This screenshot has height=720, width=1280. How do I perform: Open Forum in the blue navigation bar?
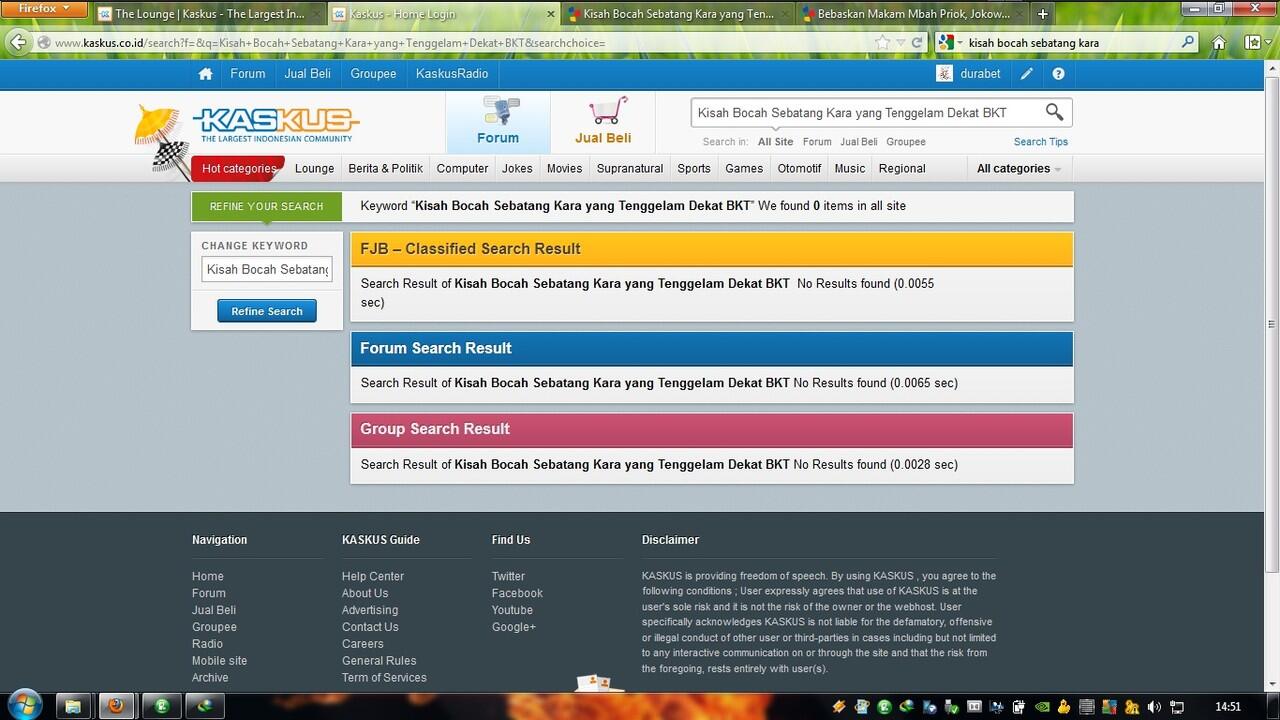(x=248, y=74)
